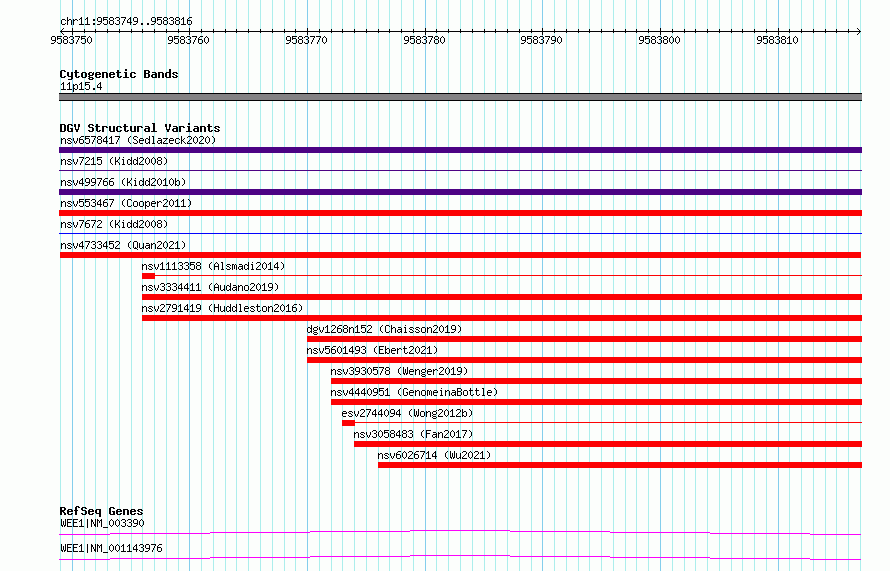Screen dimensions: 890x571
Task: Click the Cytogenetic Bands track title
Action: [x=119, y=74]
